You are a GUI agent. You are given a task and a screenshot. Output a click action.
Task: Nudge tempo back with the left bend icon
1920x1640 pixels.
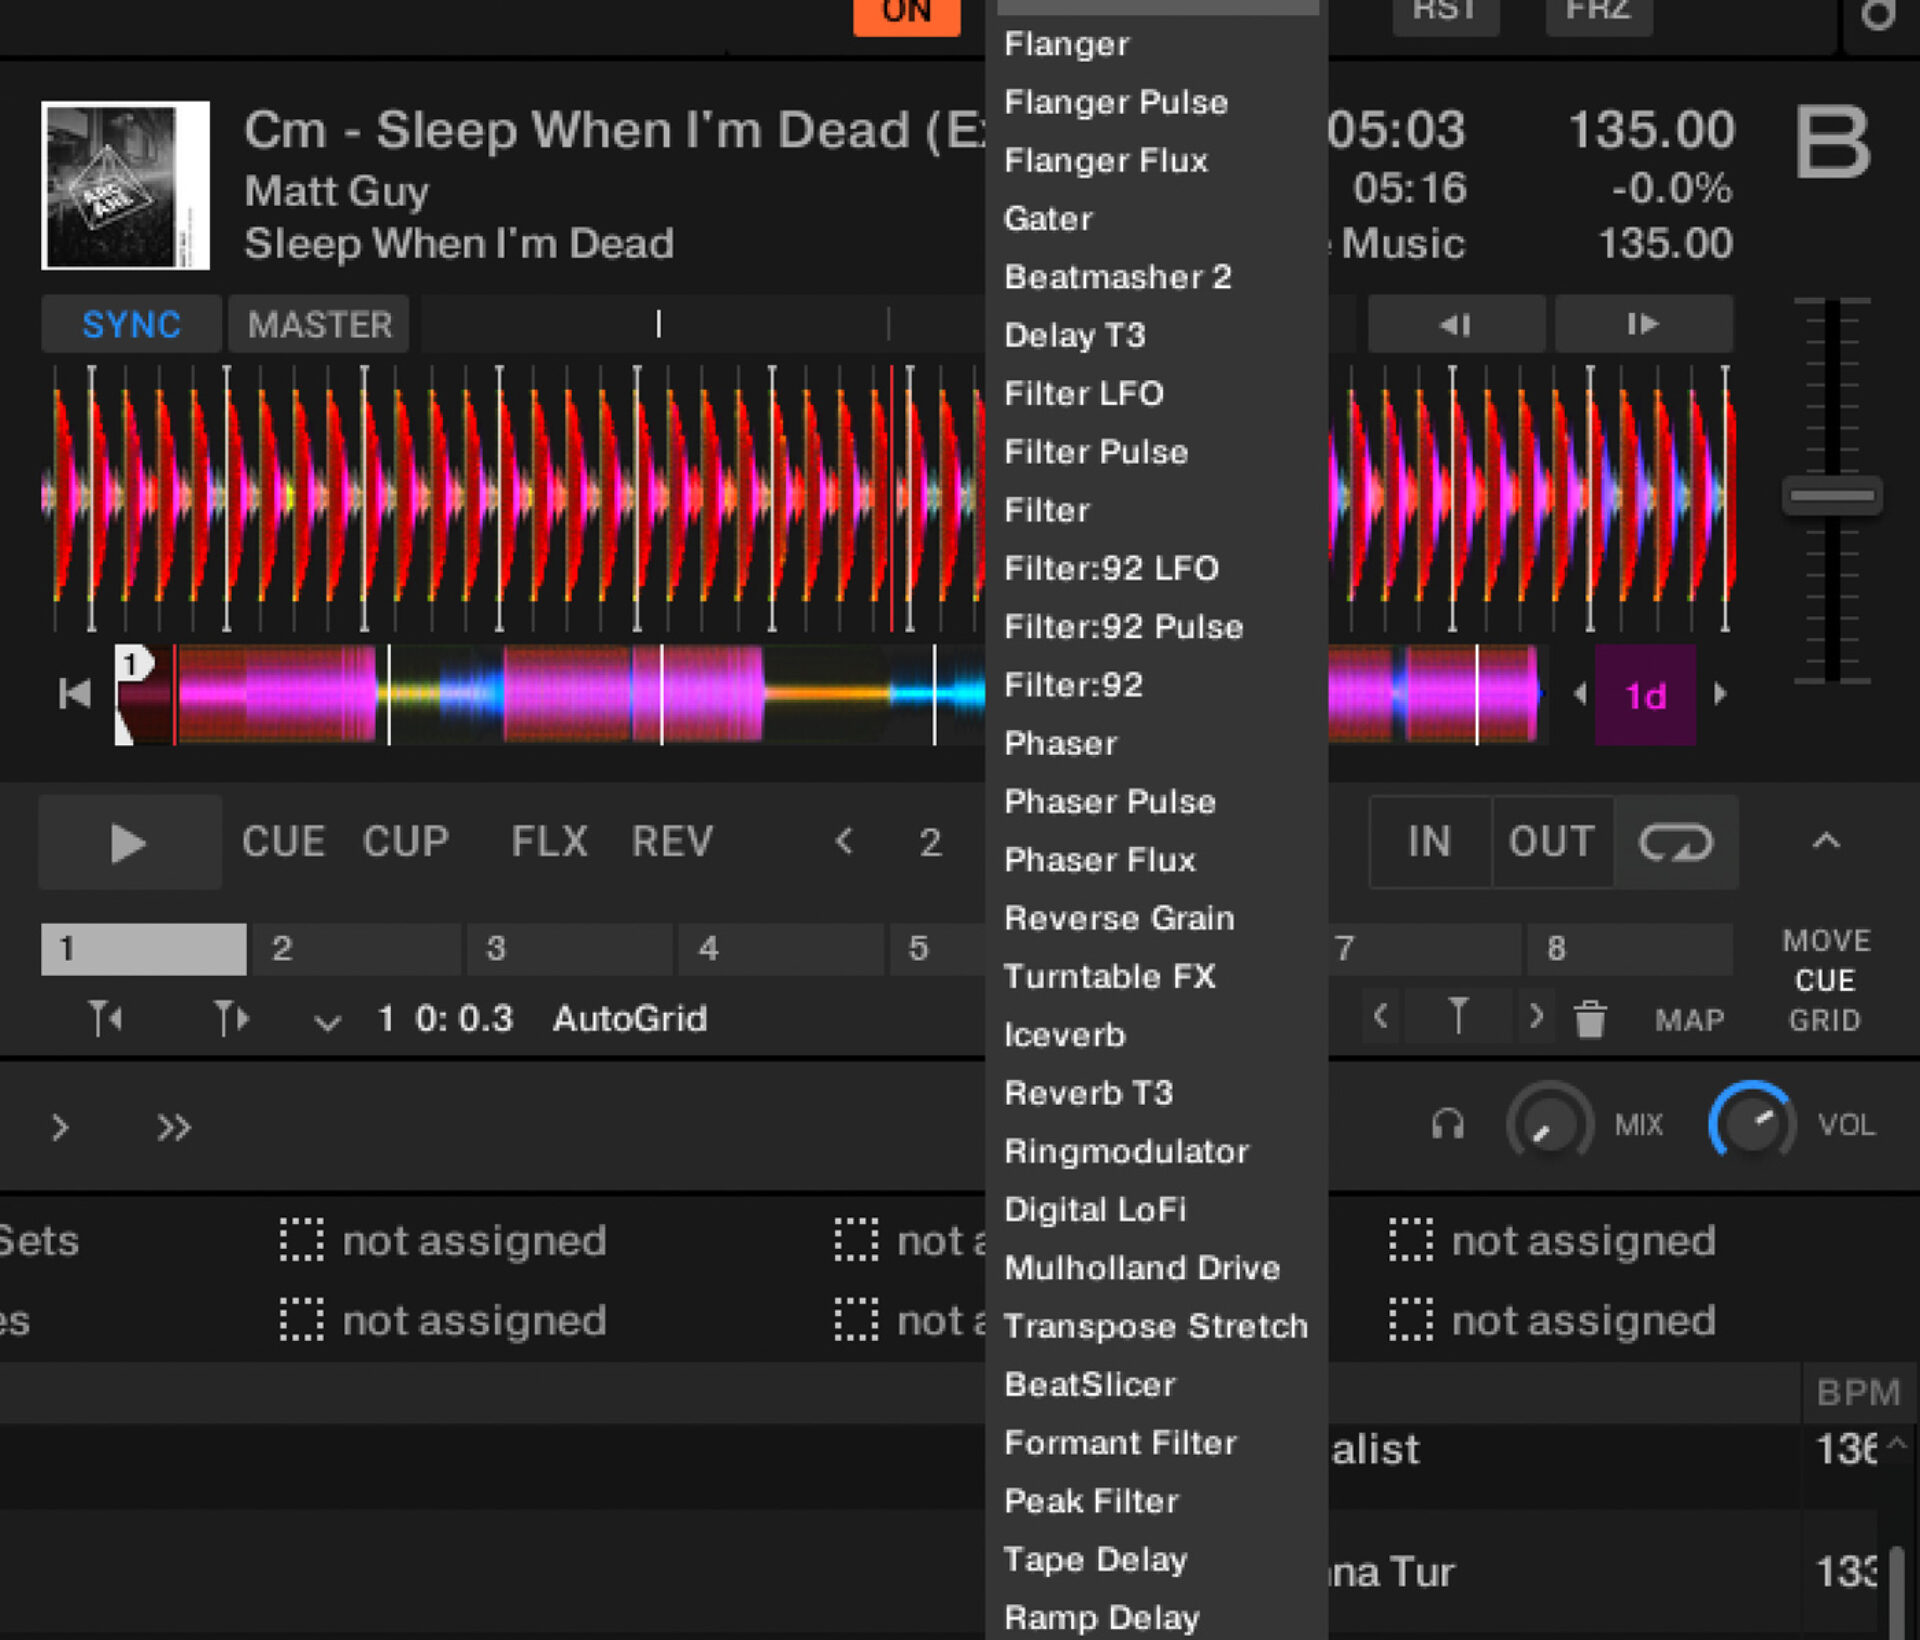point(1456,324)
